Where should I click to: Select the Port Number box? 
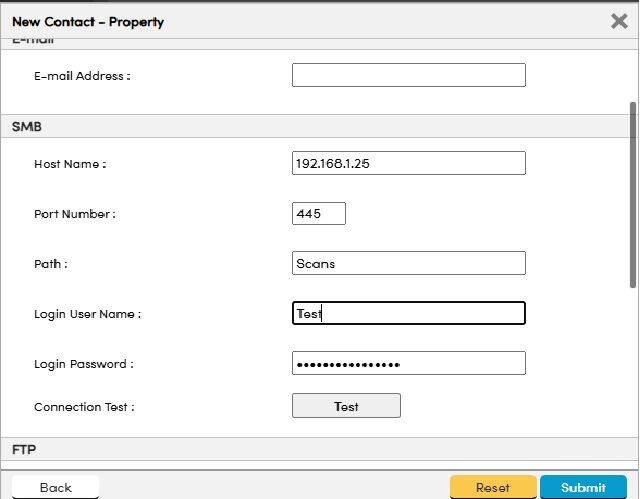pos(318,213)
